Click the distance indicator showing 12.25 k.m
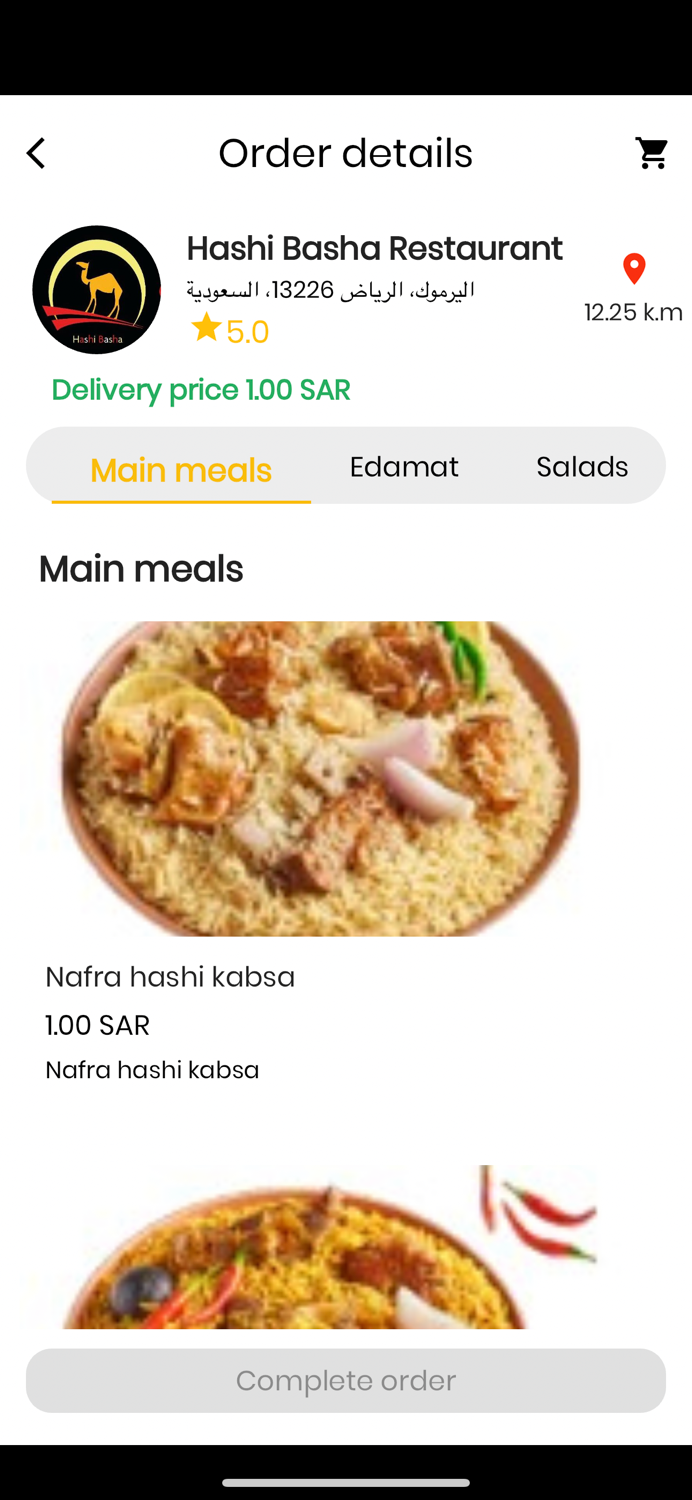This screenshot has width=692, height=1500. pos(634,311)
